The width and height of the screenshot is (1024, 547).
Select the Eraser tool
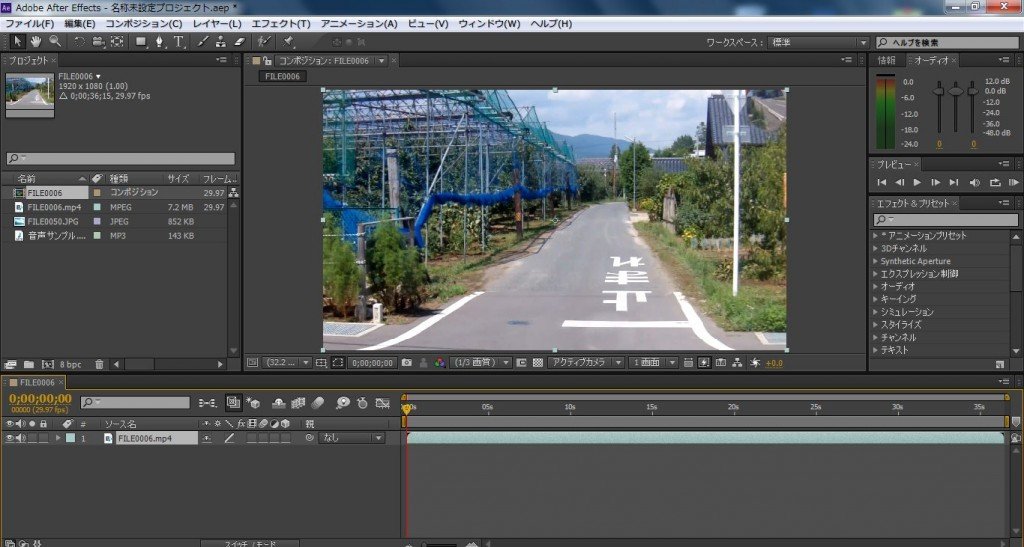point(239,41)
